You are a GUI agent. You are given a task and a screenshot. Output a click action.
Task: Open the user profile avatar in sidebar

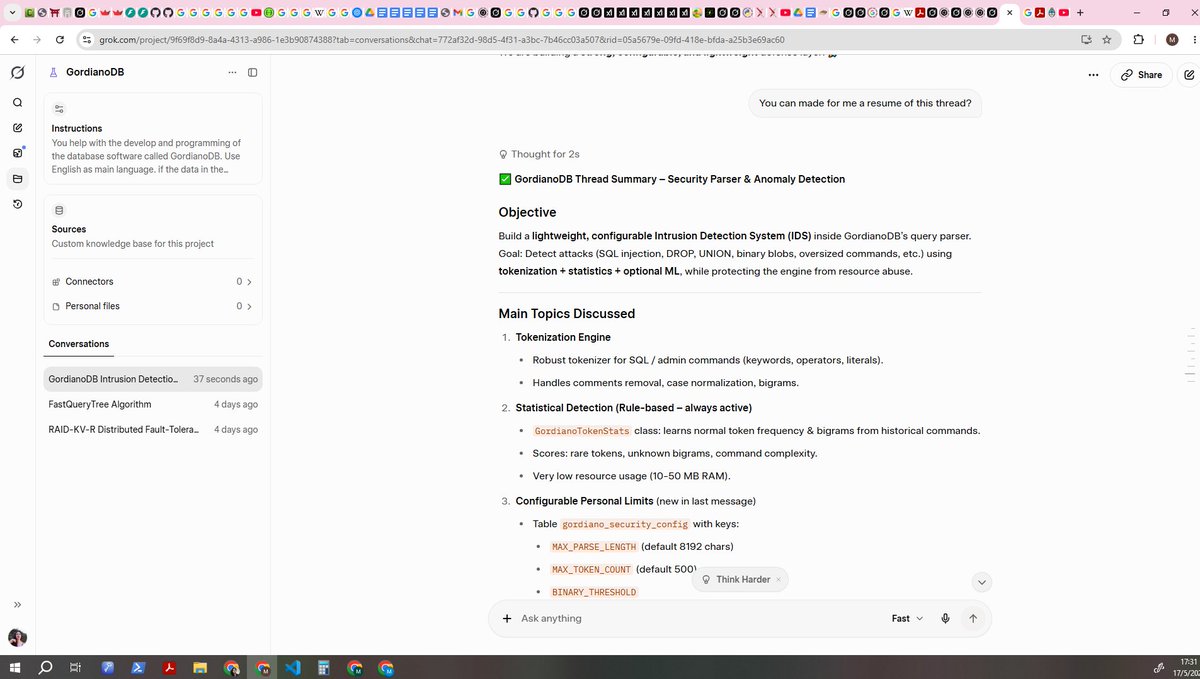[17, 638]
